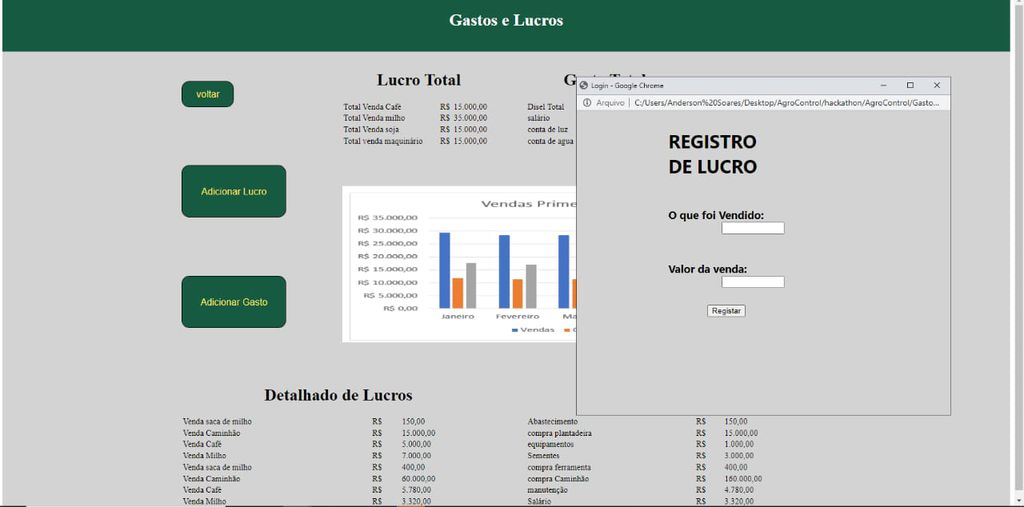The height and width of the screenshot is (507, 1024).
Task: Click the 'Gastos e Lucros' header title
Action: click(x=506, y=20)
